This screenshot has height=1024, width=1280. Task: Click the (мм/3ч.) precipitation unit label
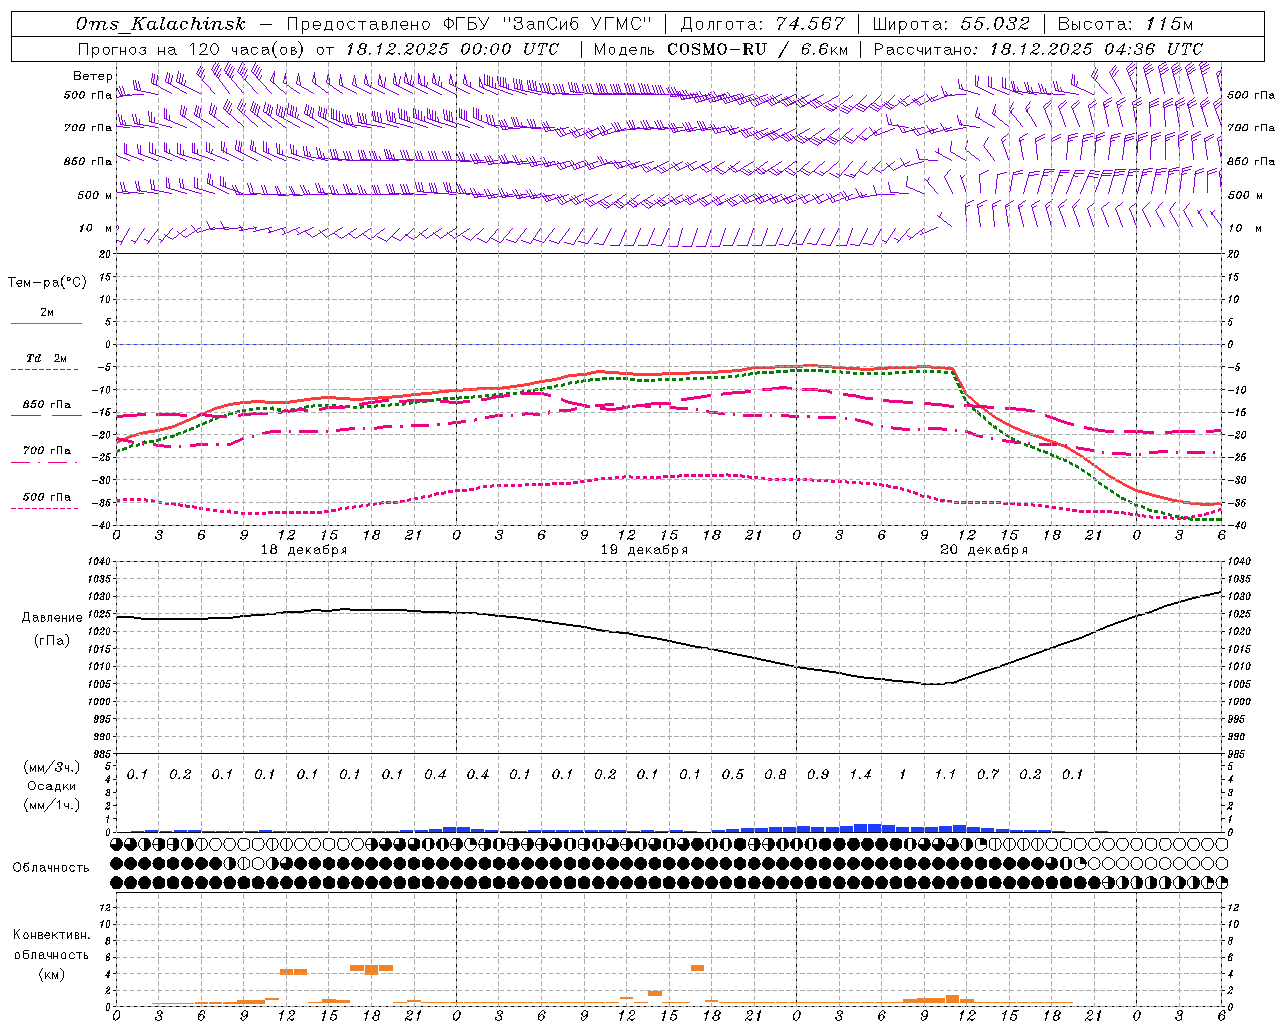(x=52, y=767)
